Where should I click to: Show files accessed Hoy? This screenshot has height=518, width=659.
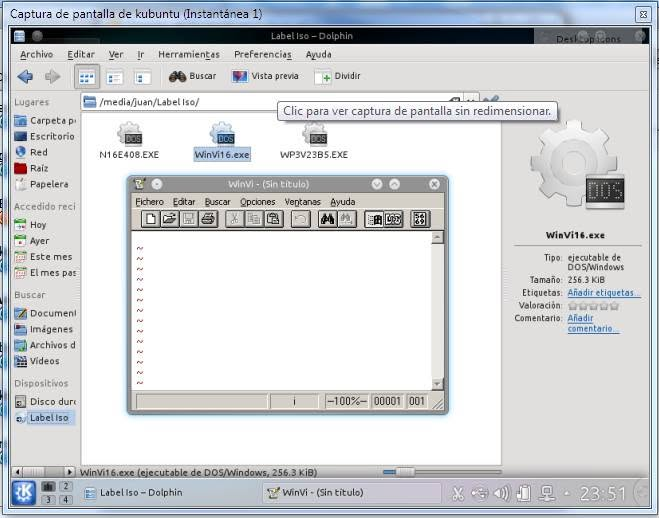(30, 225)
